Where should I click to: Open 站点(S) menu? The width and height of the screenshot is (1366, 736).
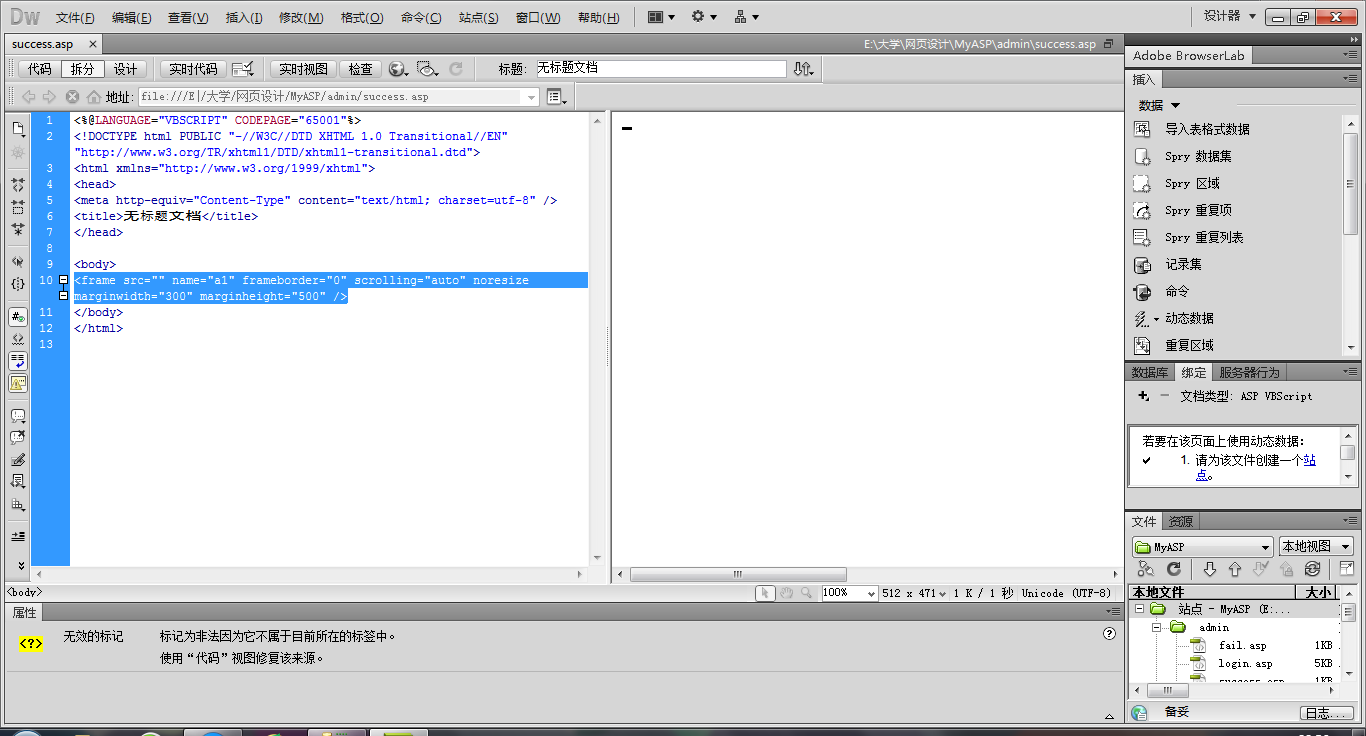coord(478,17)
